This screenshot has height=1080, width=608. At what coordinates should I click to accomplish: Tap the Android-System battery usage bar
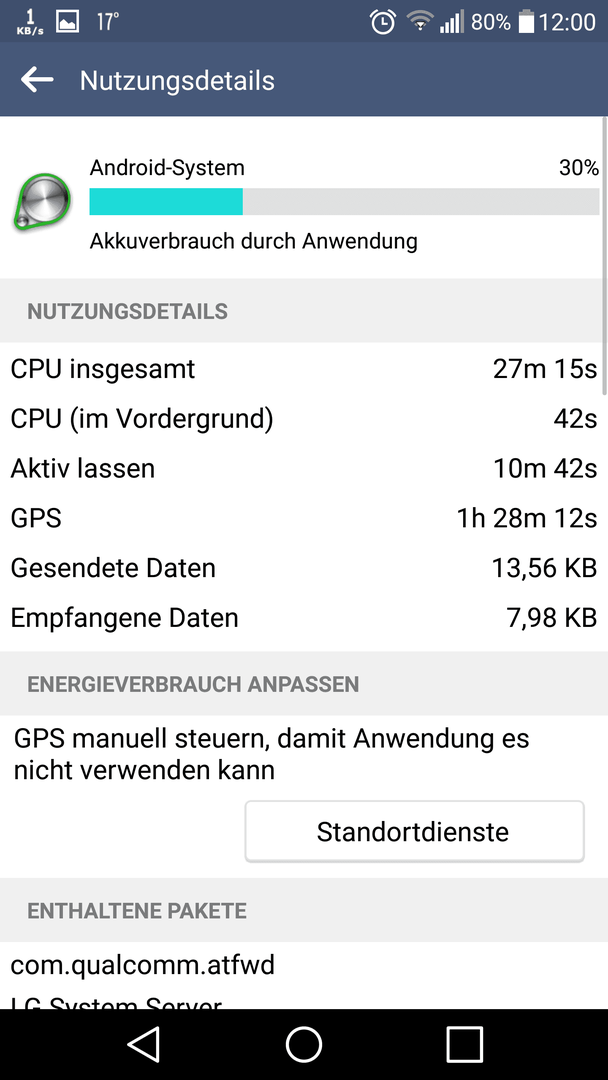(344, 202)
